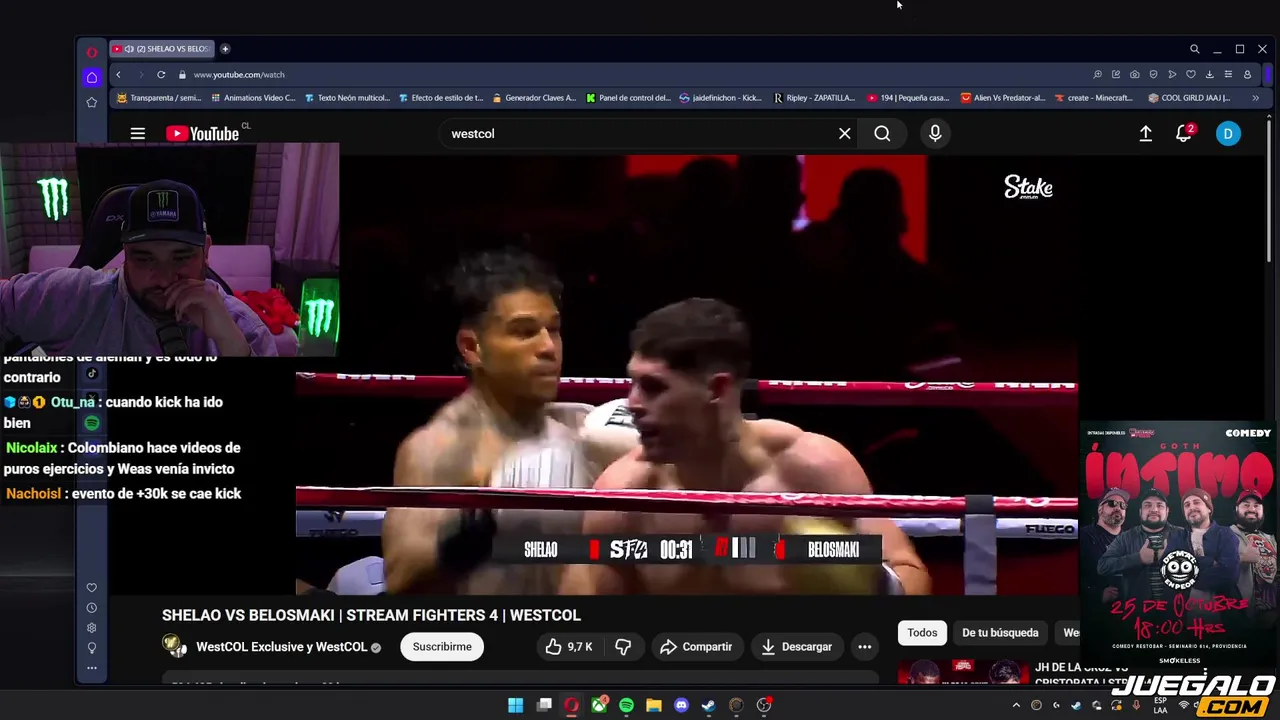Open the Opera sidebar three-dots menu
The image size is (1280, 720).
(91, 668)
